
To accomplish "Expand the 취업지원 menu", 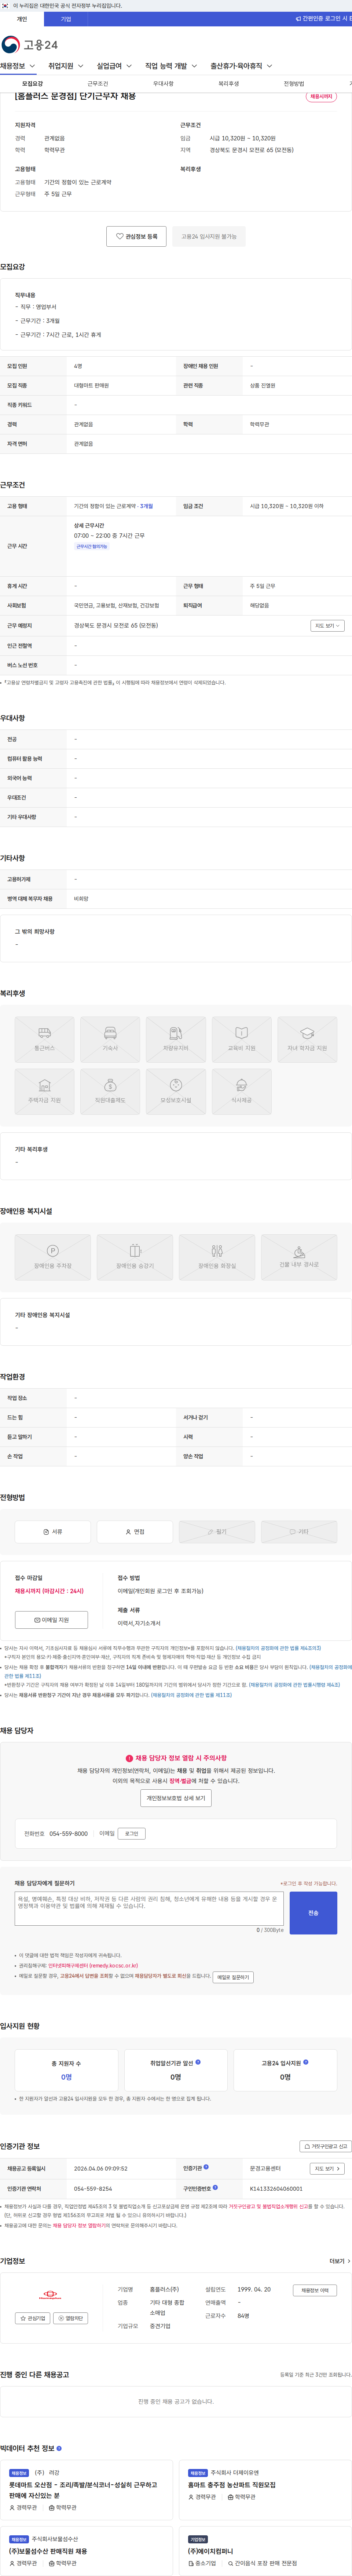I will pyautogui.click(x=66, y=66).
